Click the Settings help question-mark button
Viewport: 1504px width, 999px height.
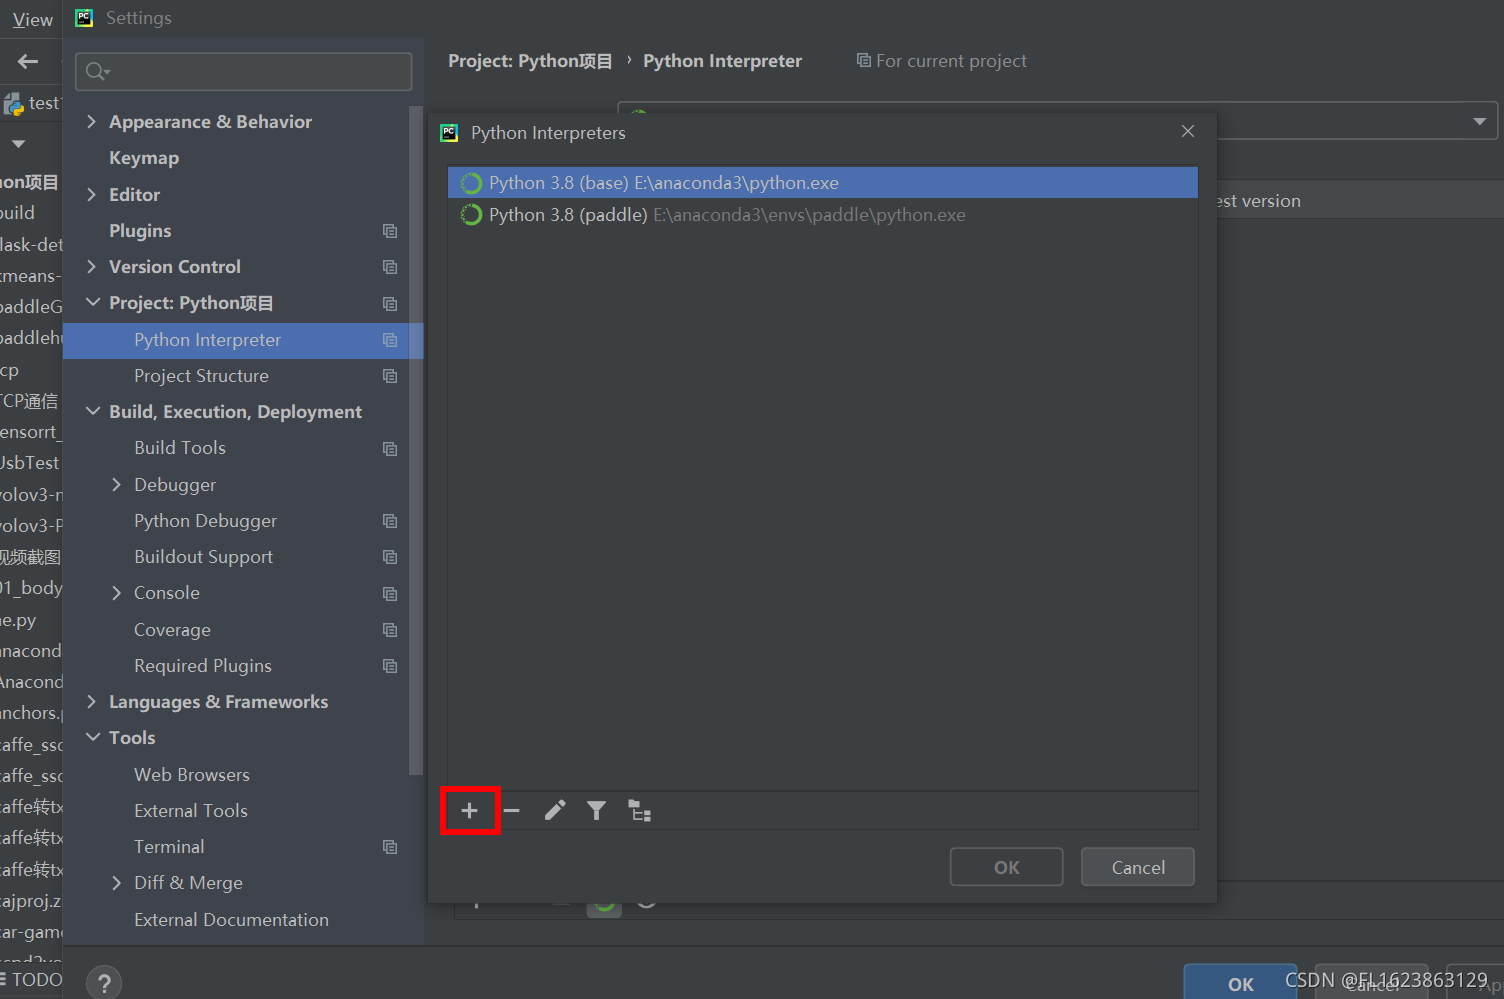[x=104, y=983]
